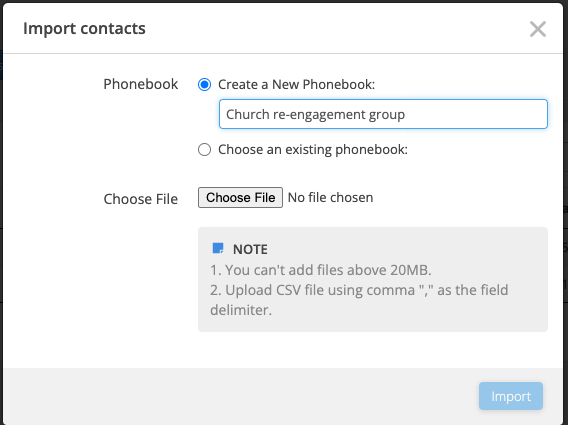Screen dimensions: 568x425
Task: Click the word 'delimiter.' in the note
Action: [x=241, y=310]
